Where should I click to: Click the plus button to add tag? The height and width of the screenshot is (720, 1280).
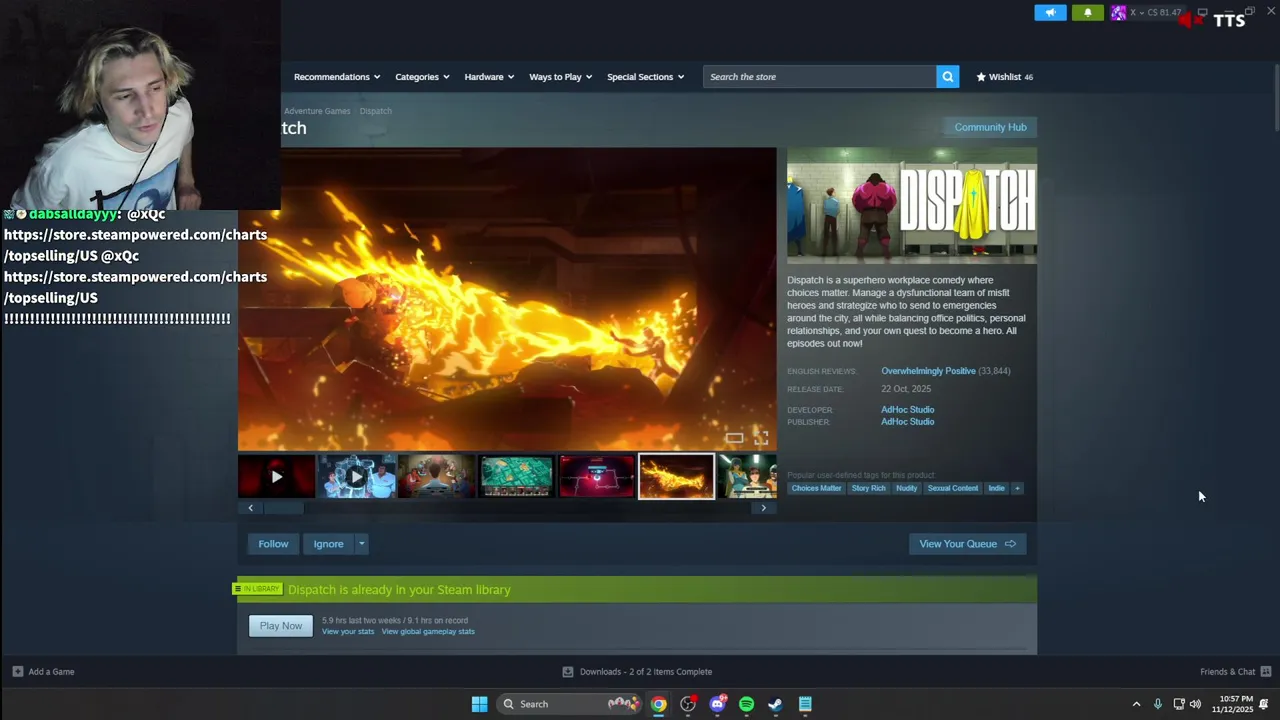[x=1017, y=488]
